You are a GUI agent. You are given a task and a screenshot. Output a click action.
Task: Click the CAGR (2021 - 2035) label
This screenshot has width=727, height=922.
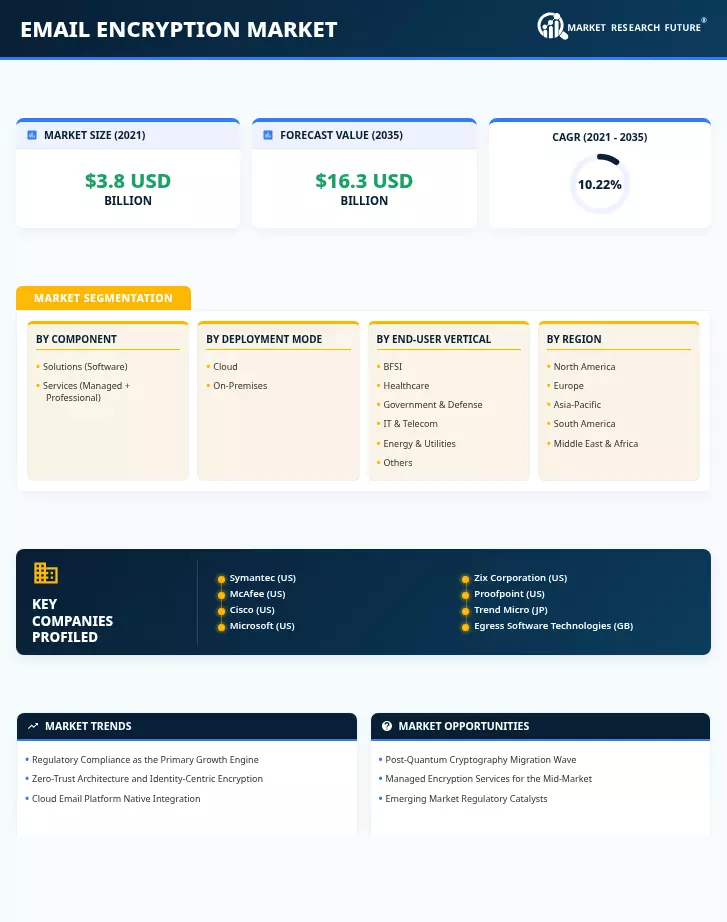[599, 137]
